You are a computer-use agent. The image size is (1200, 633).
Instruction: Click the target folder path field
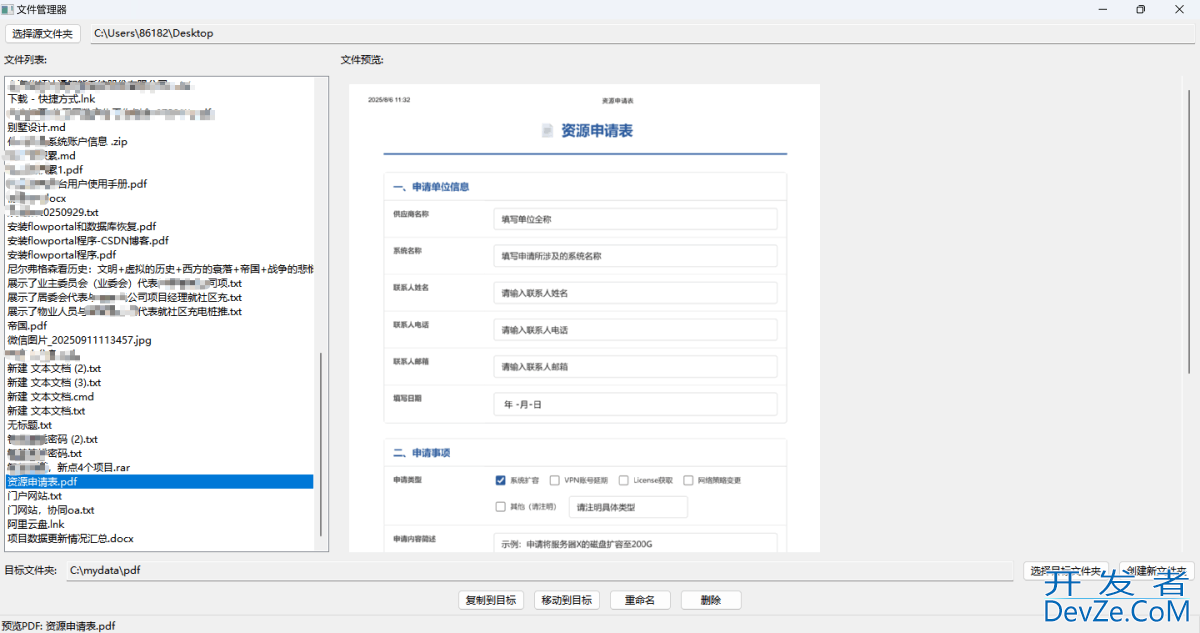tap(540, 571)
